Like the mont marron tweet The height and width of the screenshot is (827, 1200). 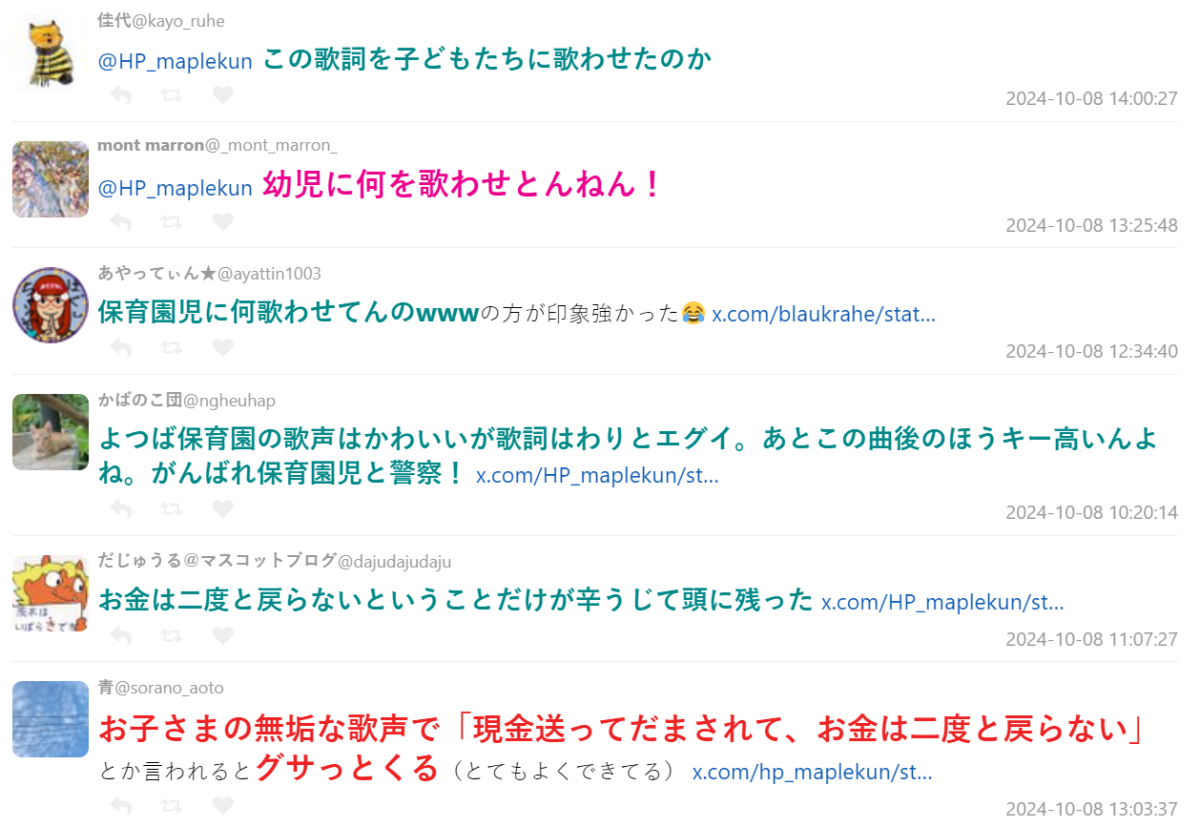coord(223,221)
